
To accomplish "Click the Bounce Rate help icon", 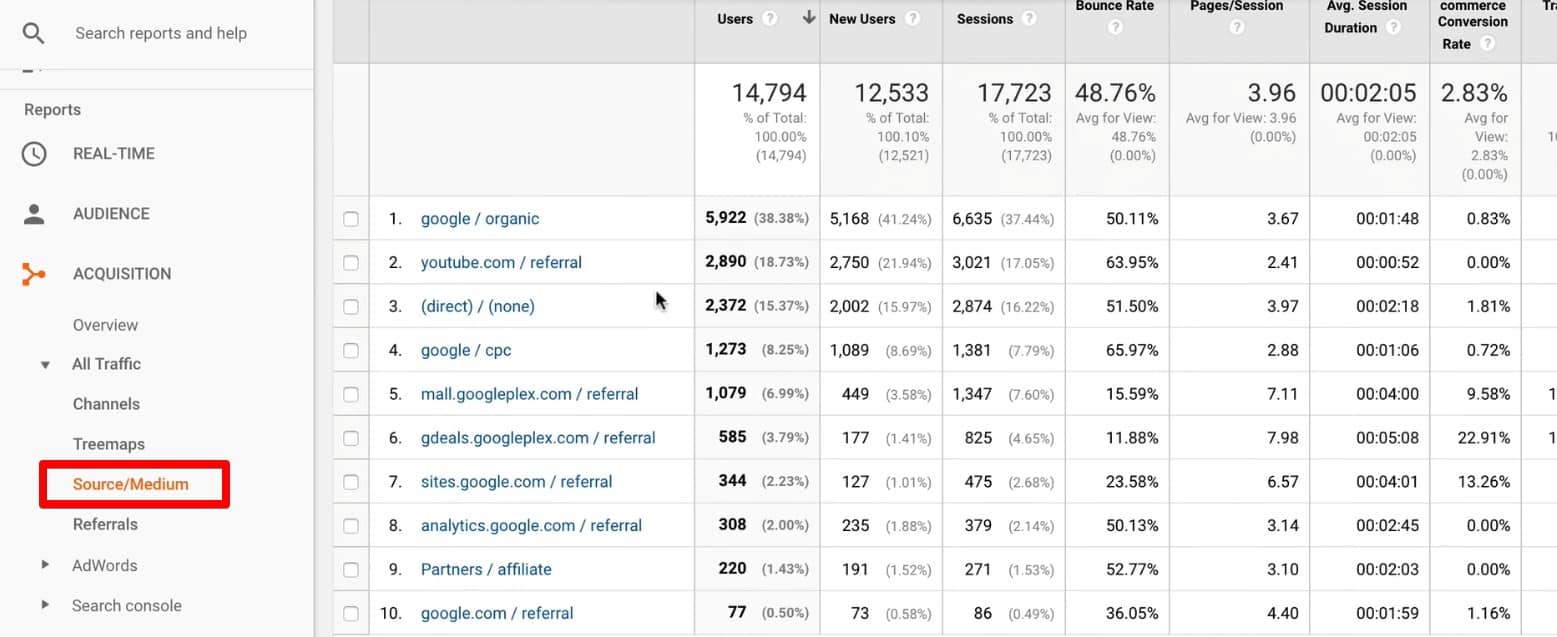I will point(1115,27).
